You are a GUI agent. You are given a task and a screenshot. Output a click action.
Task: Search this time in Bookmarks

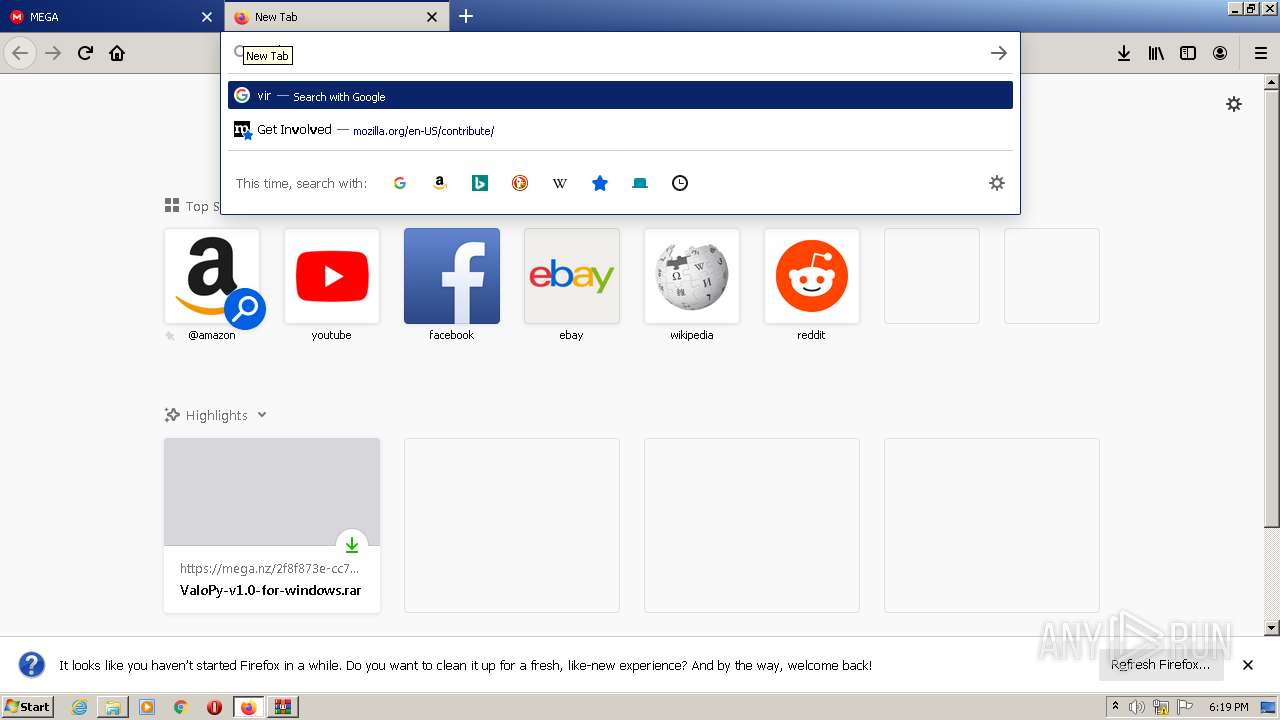tap(600, 183)
